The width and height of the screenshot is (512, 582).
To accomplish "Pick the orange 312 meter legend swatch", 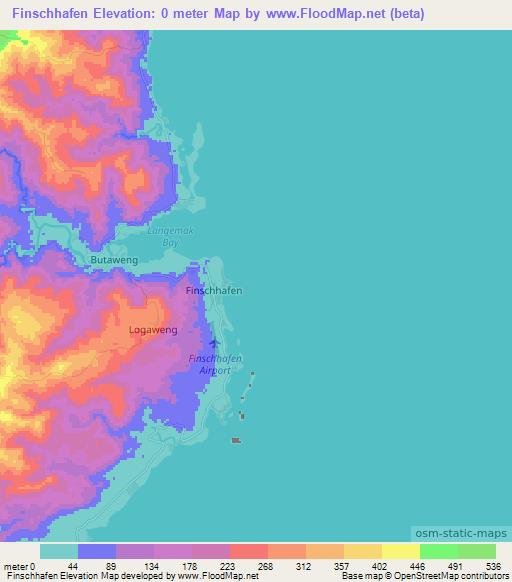I will [325, 551].
